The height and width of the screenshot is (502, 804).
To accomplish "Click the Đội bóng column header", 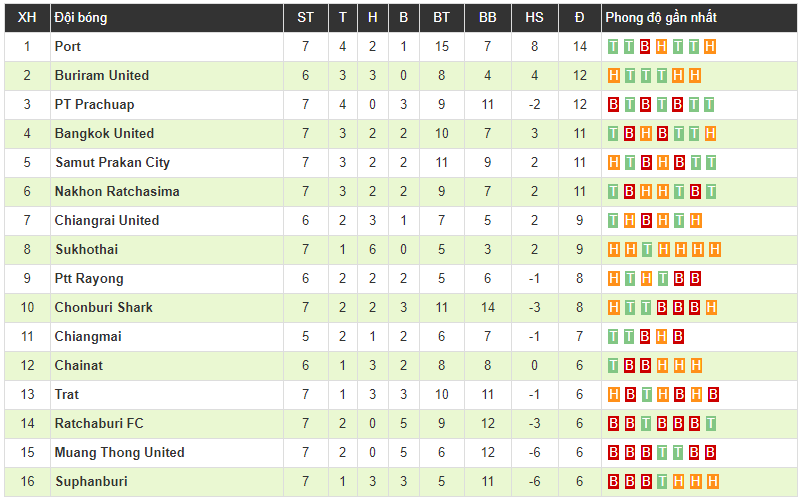I will (81, 17).
